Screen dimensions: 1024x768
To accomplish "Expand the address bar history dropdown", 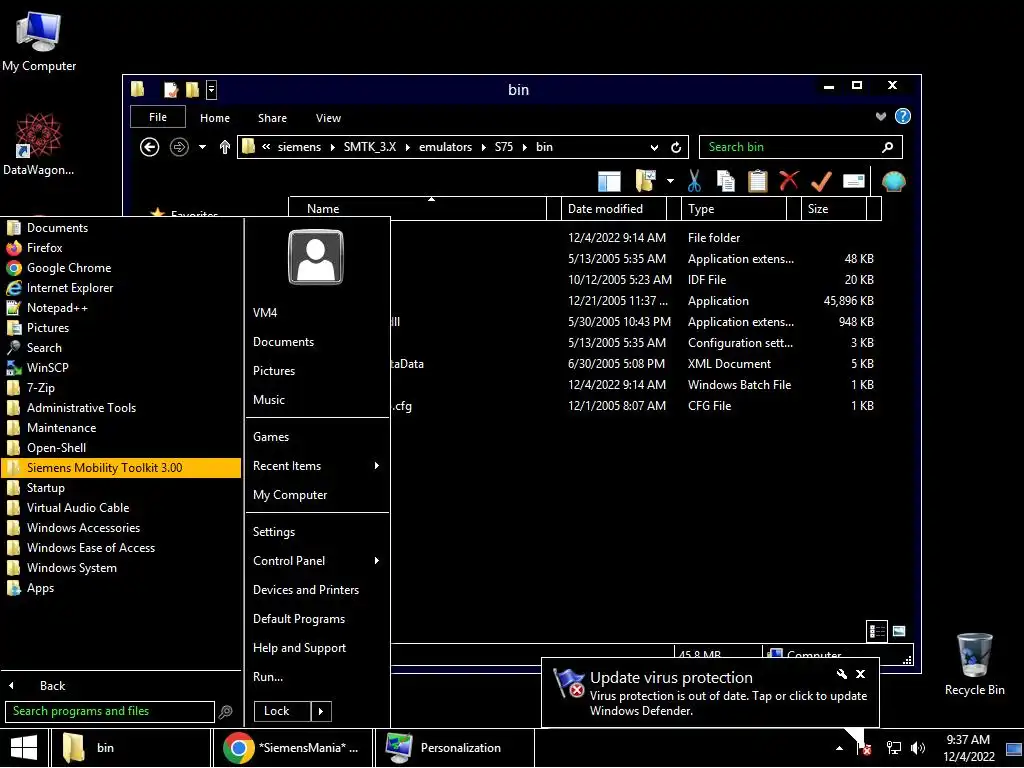I will (654, 148).
